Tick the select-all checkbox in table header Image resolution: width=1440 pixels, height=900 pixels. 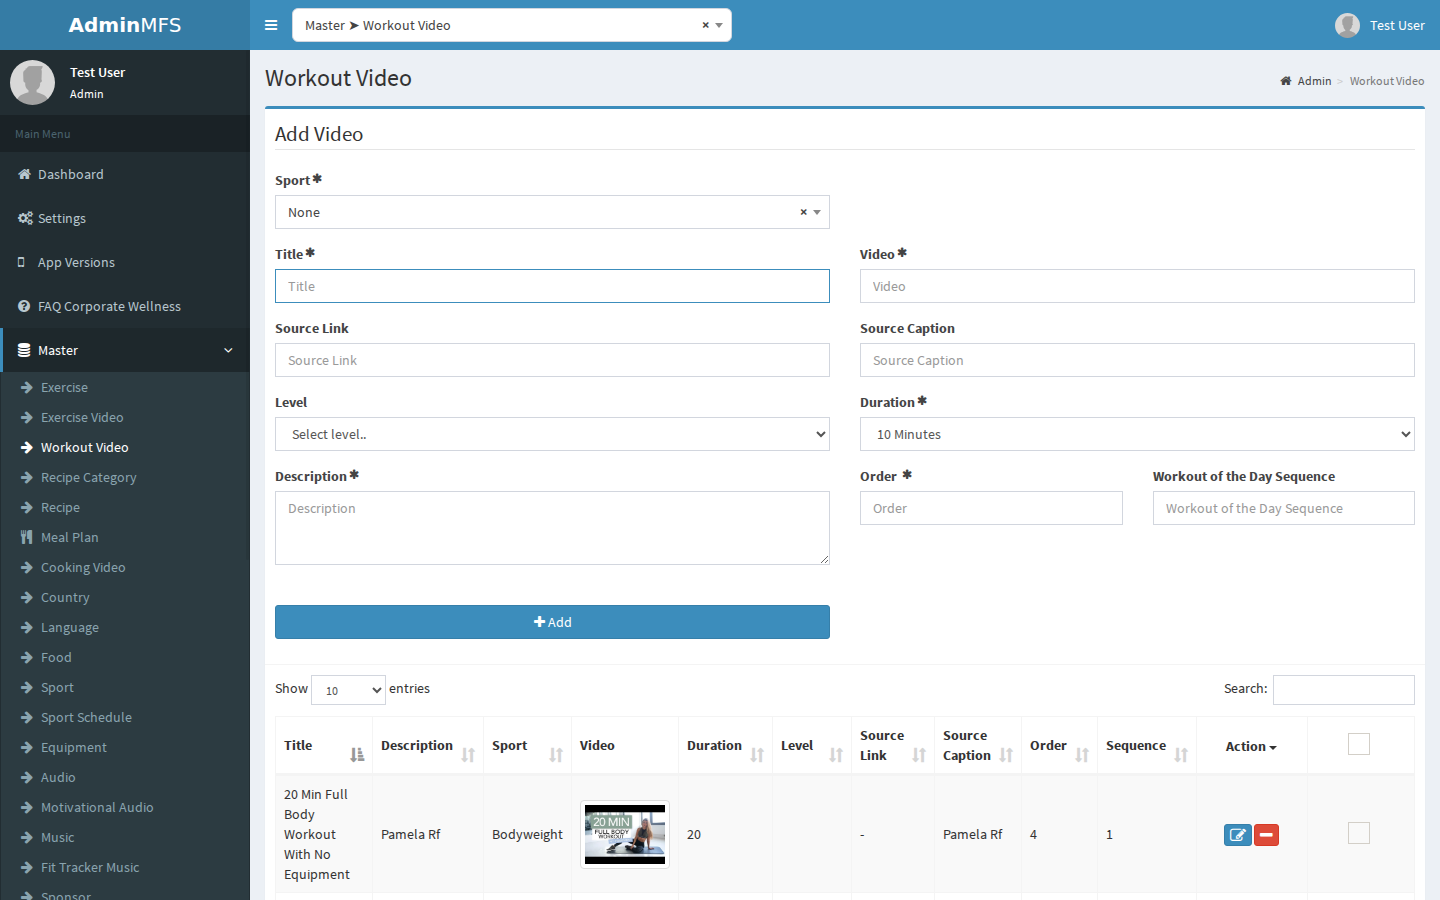pos(1359,744)
